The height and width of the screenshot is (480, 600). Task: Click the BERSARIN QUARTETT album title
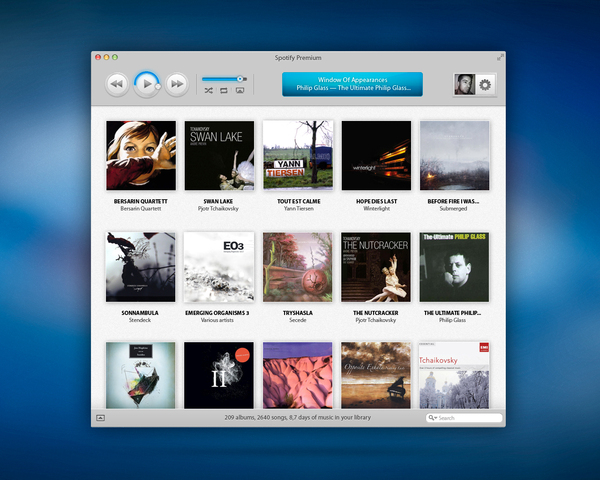[141, 201]
